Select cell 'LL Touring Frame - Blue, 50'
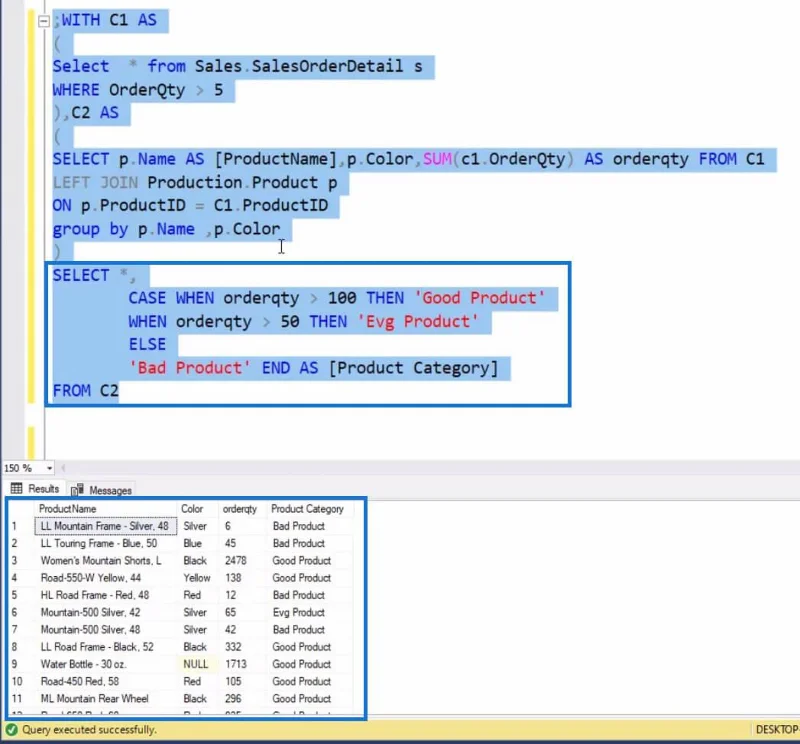Viewport: 800px width, 744px height. [x=105, y=543]
